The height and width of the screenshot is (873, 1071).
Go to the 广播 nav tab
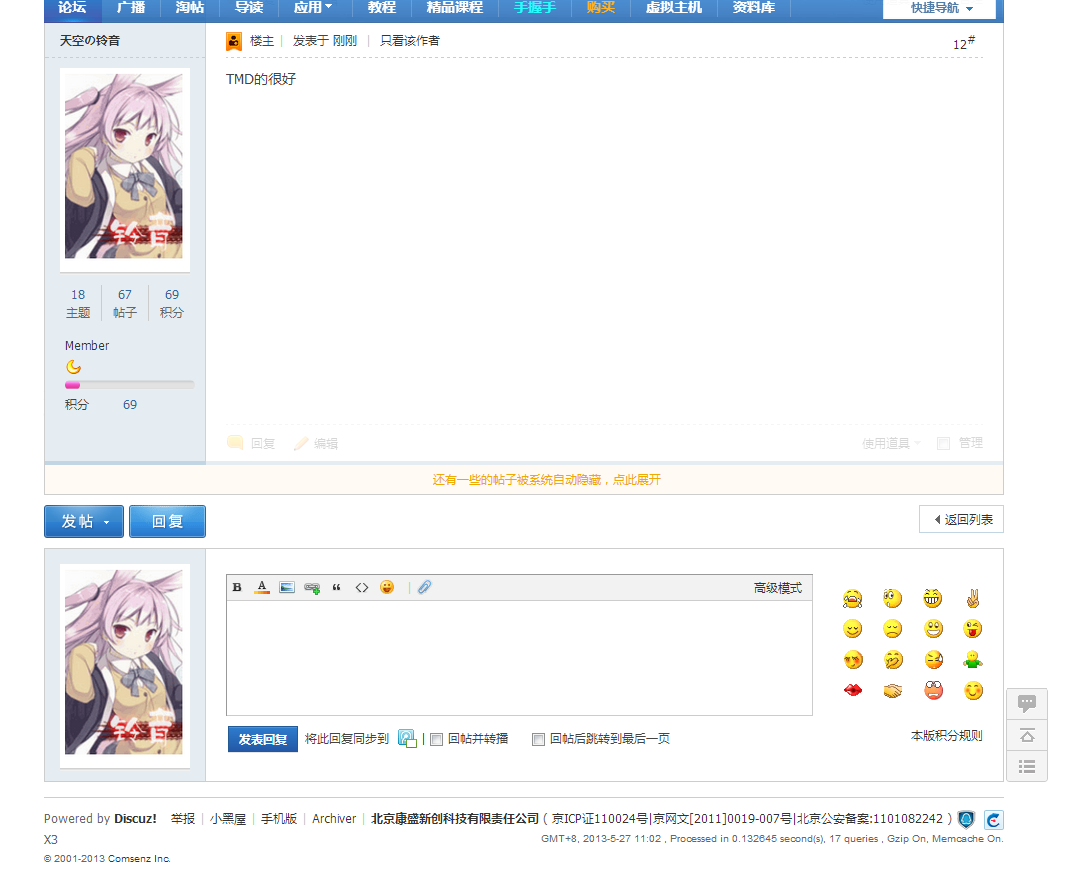pos(131,8)
